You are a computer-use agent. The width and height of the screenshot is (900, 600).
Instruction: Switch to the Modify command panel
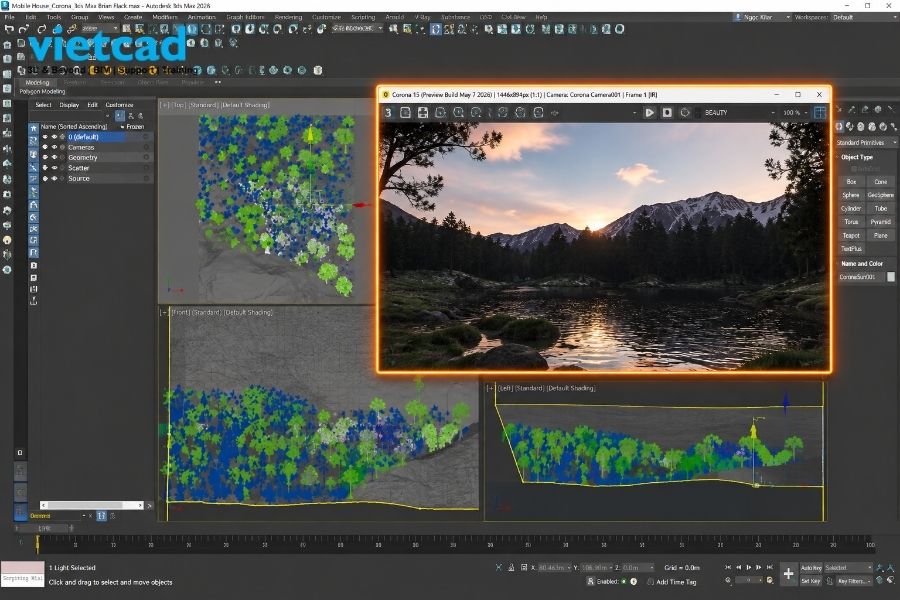852,109
